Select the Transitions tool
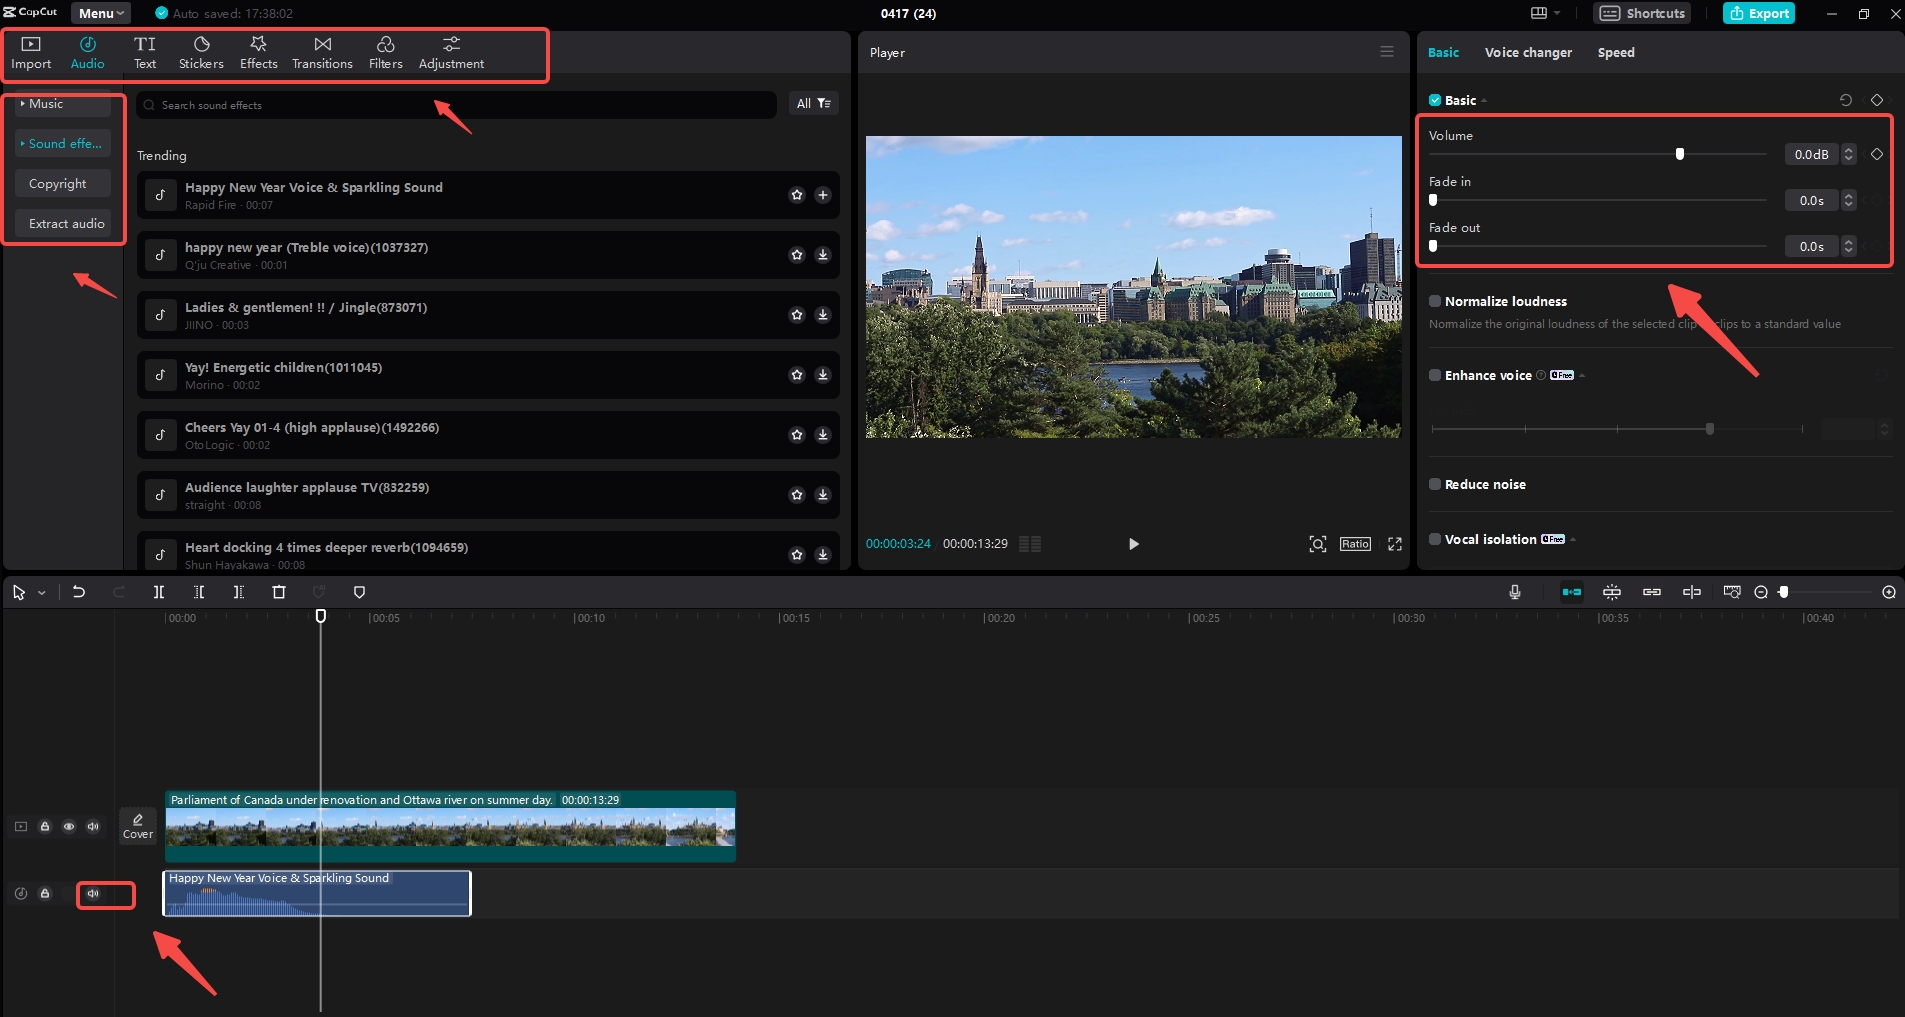1905x1017 pixels. point(321,52)
